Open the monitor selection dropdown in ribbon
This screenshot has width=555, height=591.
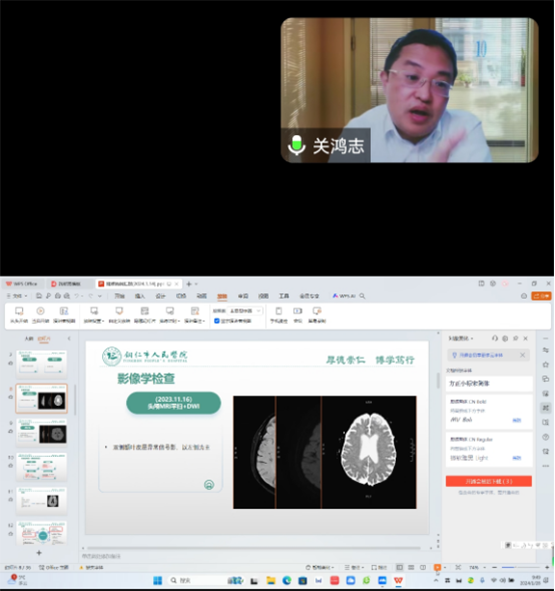click(245, 311)
